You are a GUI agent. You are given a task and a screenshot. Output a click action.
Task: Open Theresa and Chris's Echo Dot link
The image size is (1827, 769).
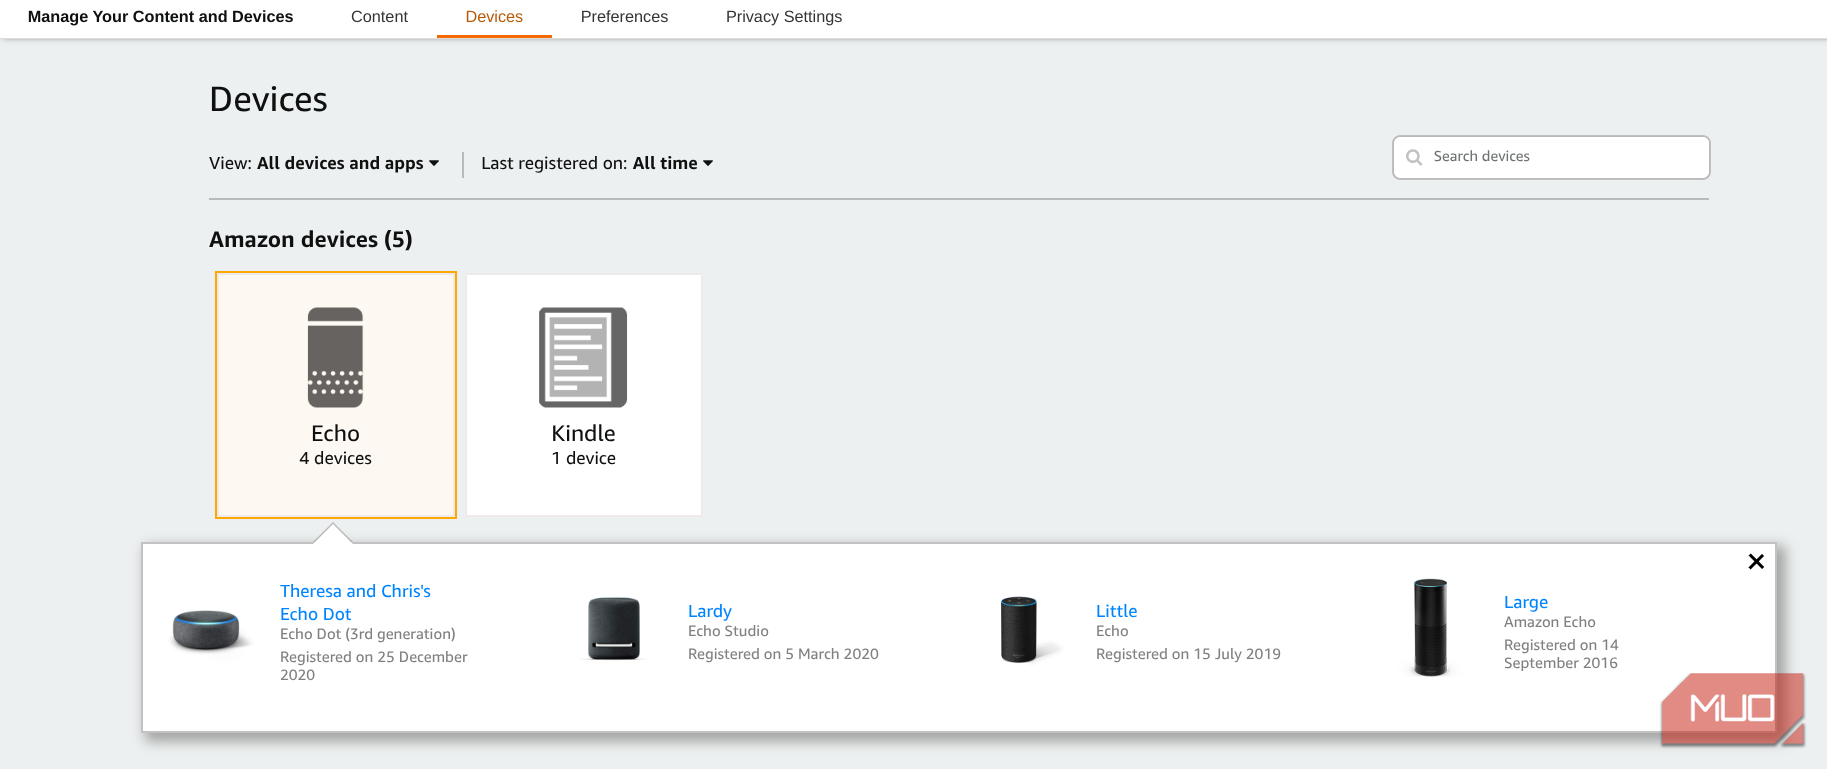pyautogui.click(x=355, y=602)
